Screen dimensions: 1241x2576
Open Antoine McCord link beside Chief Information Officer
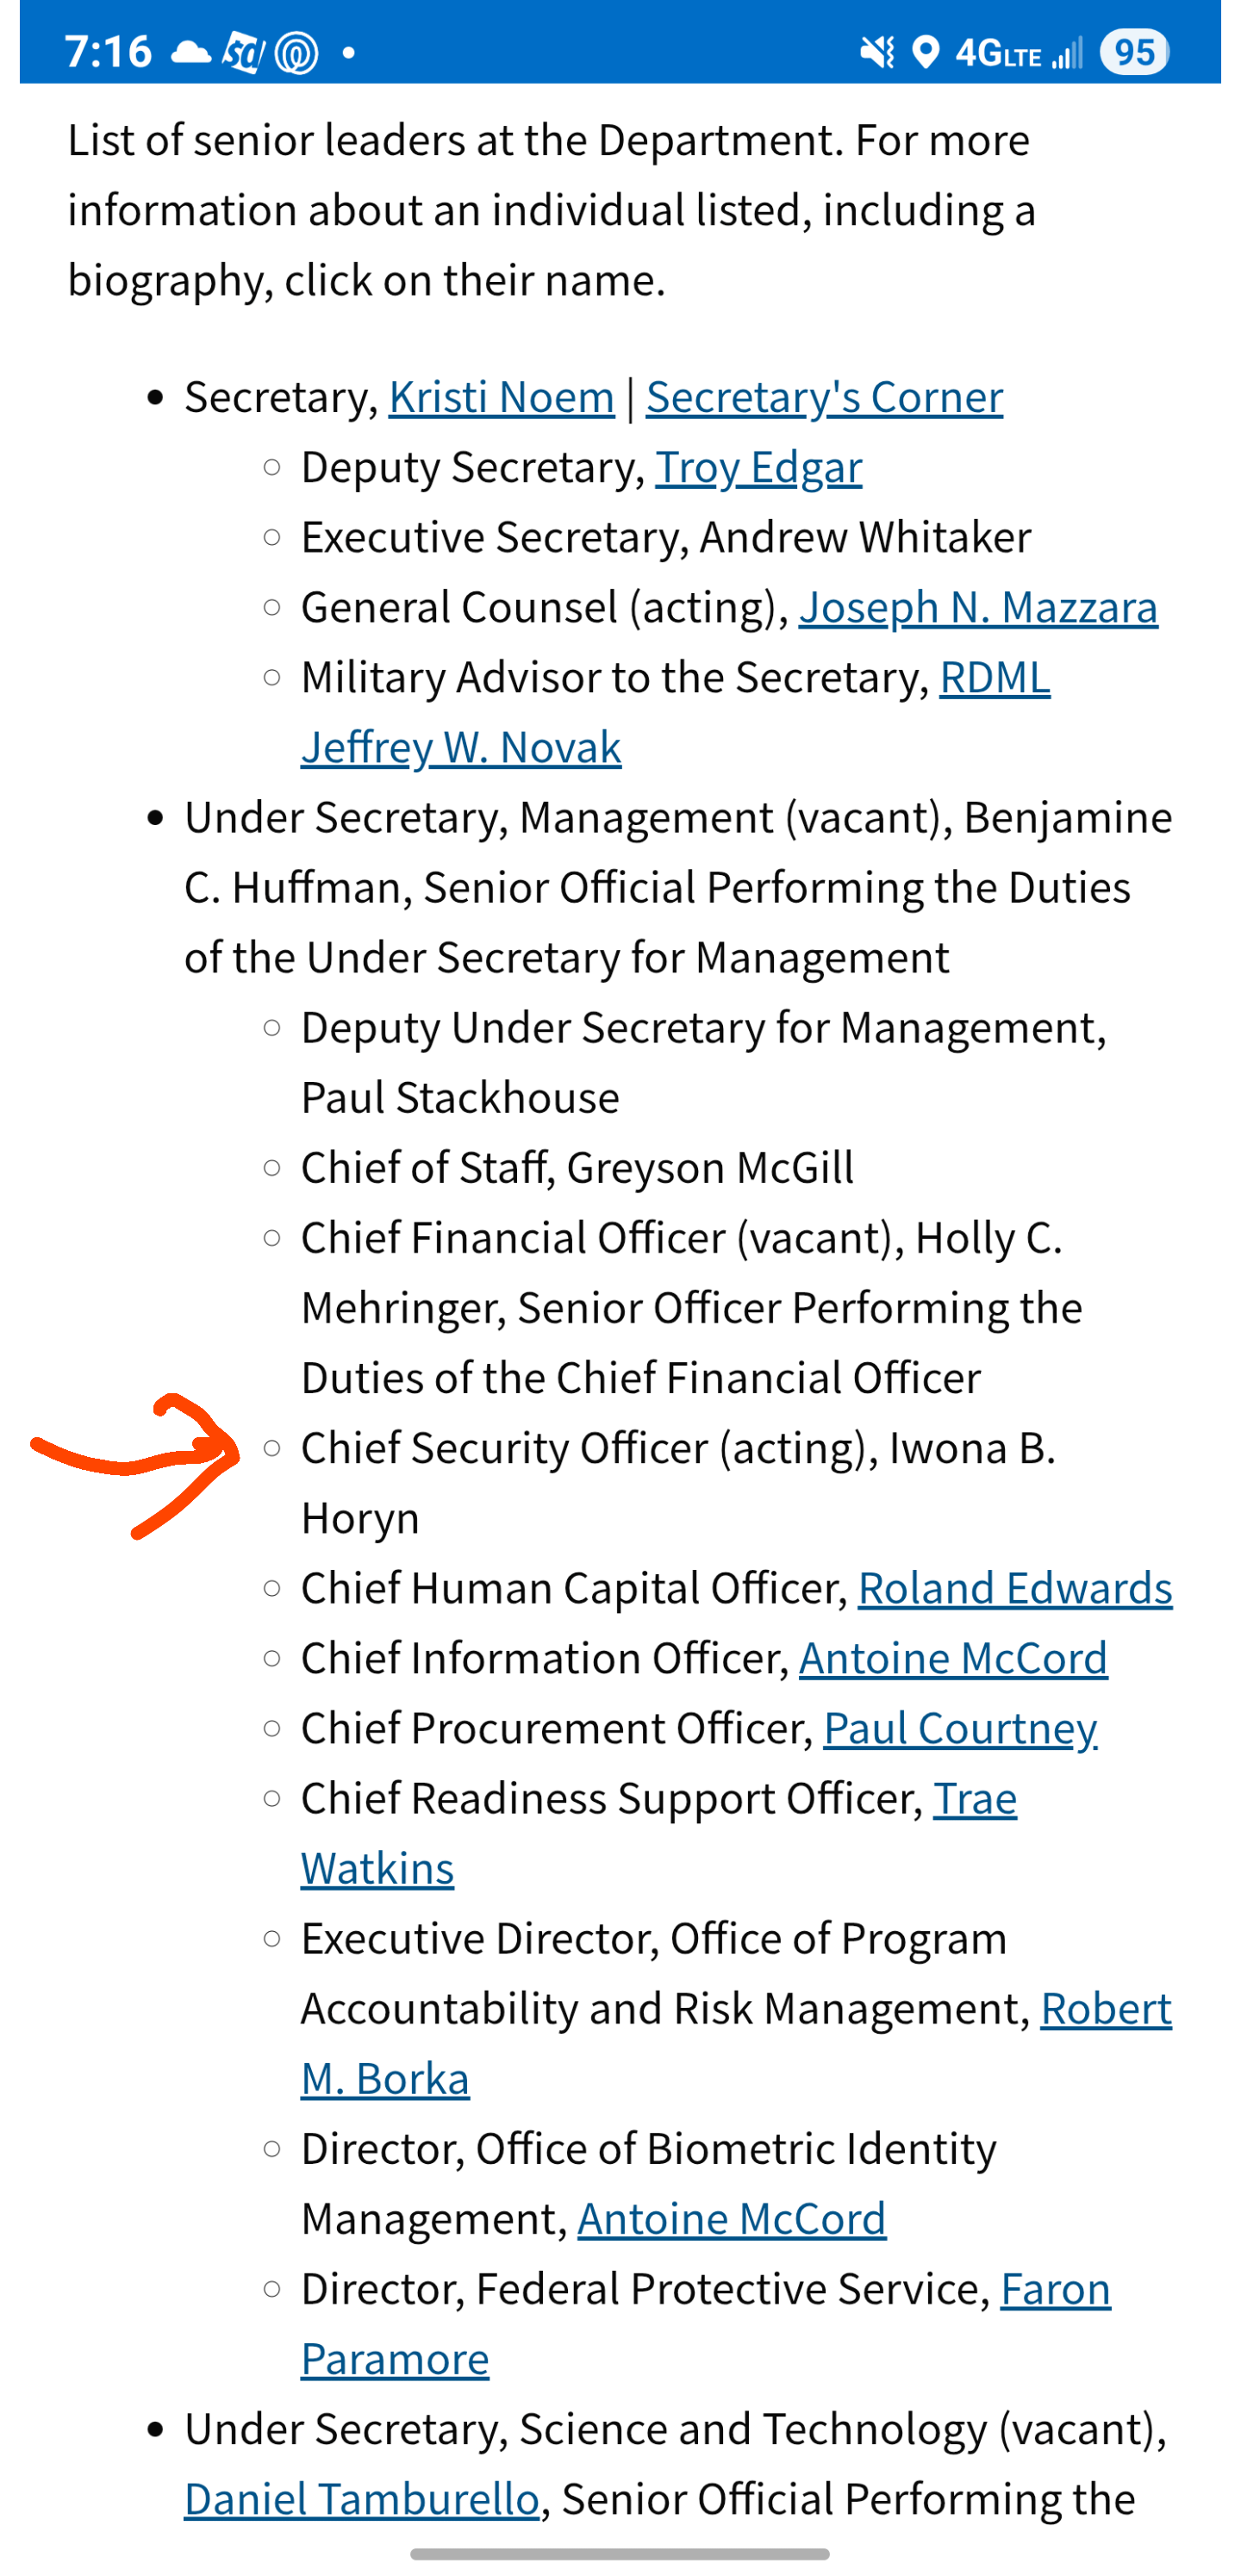[x=953, y=1658]
